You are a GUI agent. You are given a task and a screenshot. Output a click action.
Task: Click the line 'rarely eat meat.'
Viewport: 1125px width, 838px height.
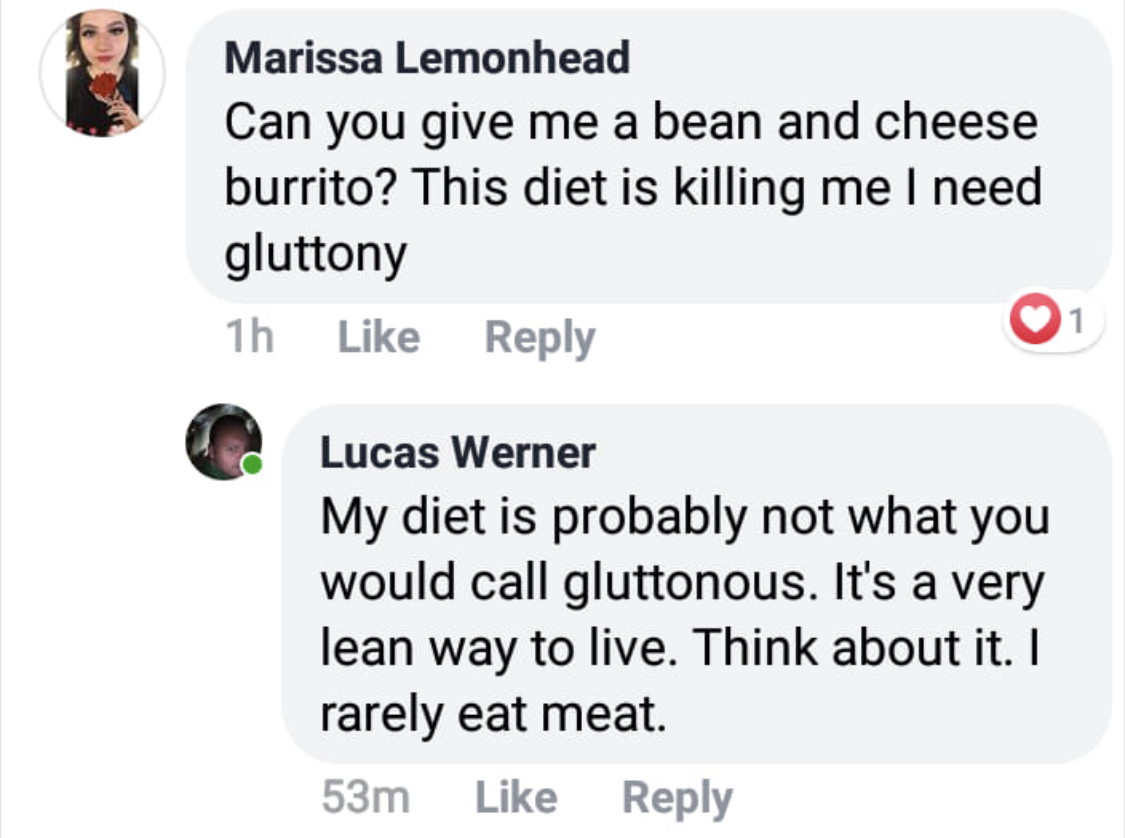(493, 715)
